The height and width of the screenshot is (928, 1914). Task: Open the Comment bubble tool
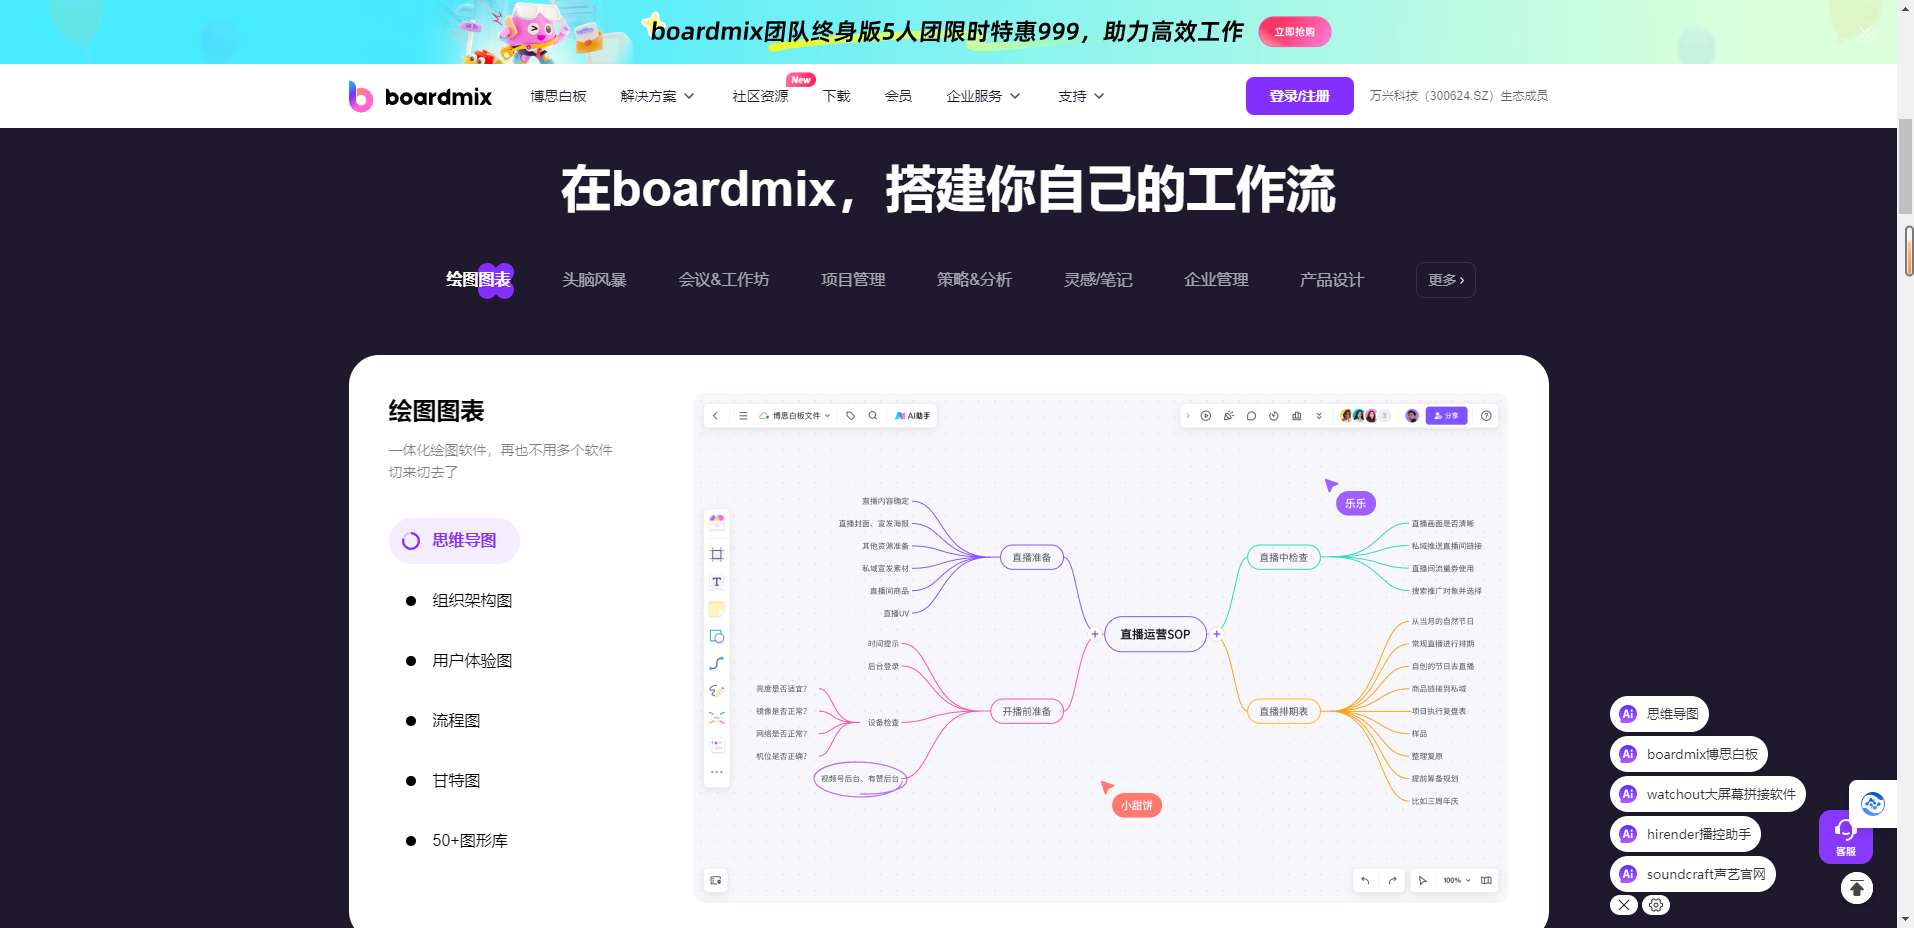coord(1251,415)
